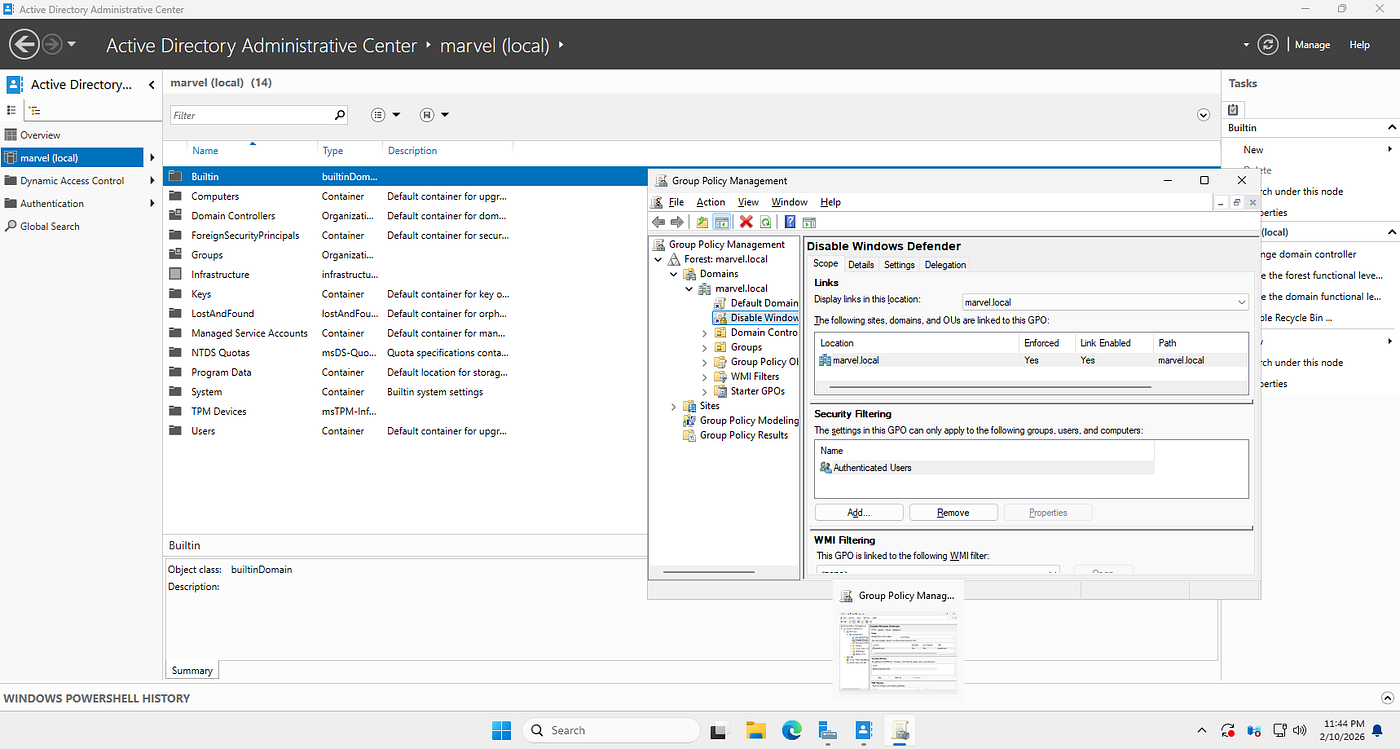
Task: Open the Window menu
Action: click(x=789, y=202)
